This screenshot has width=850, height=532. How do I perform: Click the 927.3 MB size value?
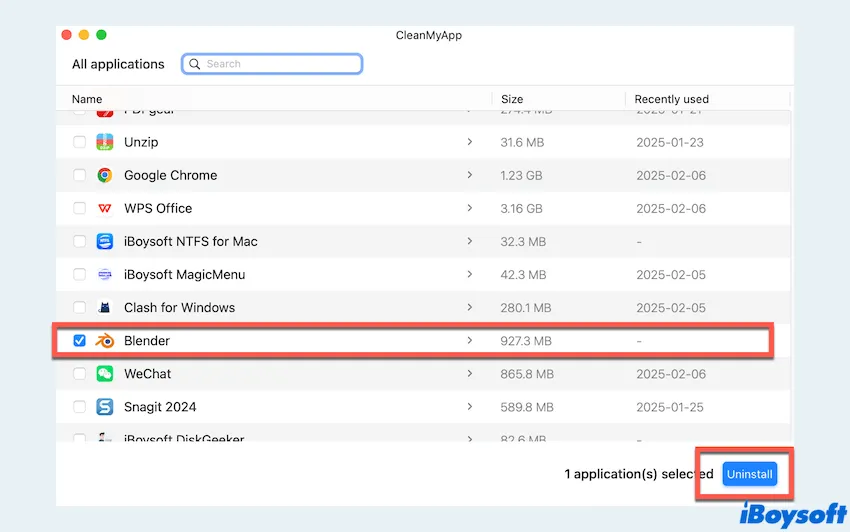click(x=526, y=341)
